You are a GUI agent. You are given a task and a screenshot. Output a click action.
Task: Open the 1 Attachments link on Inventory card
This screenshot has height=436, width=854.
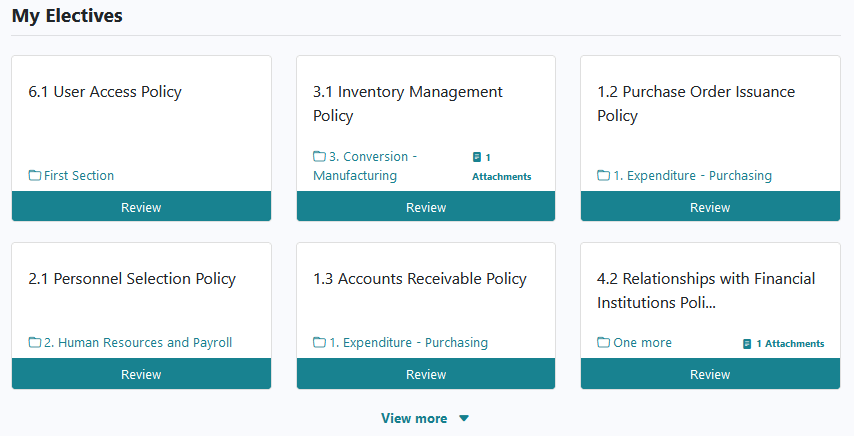point(502,167)
